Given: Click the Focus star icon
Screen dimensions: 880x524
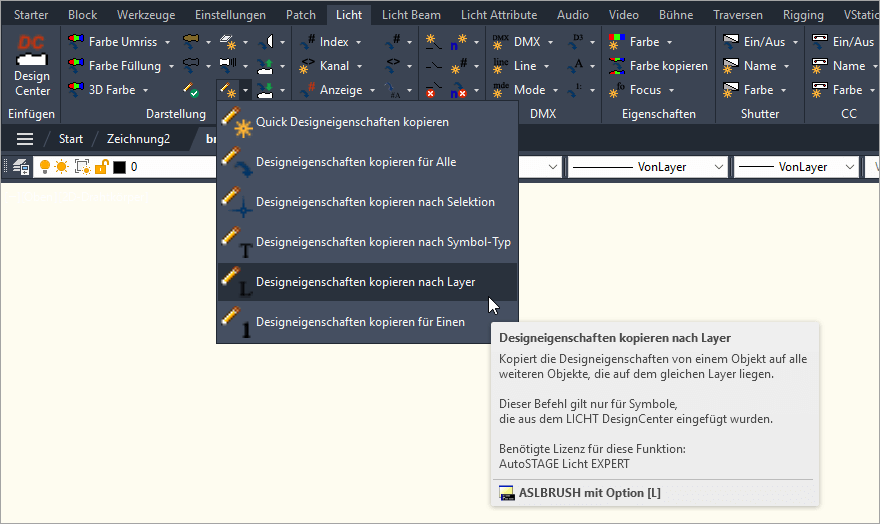Looking at the screenshot, I should (x=617, y=90).
